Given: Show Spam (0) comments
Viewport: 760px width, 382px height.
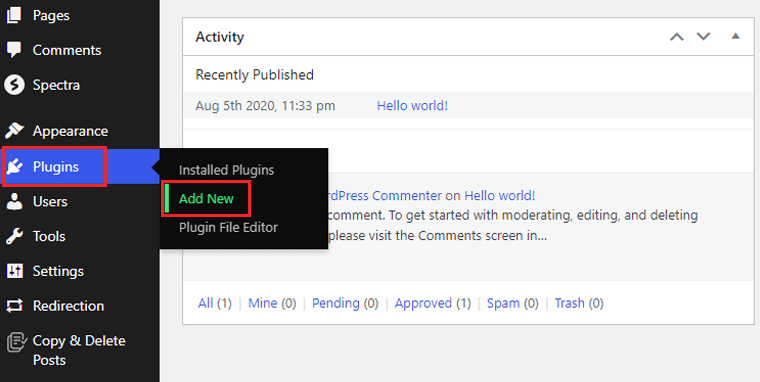Looking at the screenshot, I should click(512, 303).
